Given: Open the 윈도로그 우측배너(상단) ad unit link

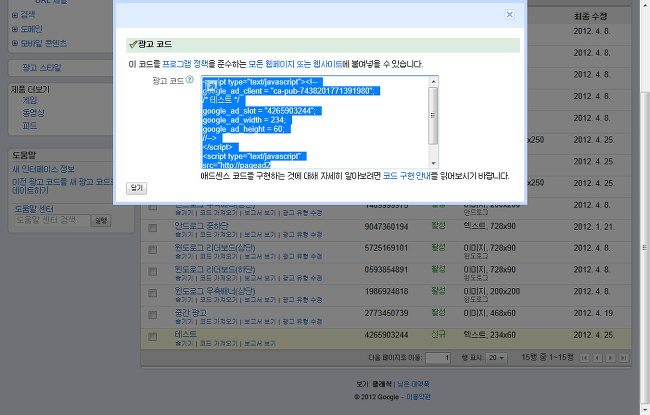Looking at the screenshot, I should click(x=215, y=291).
